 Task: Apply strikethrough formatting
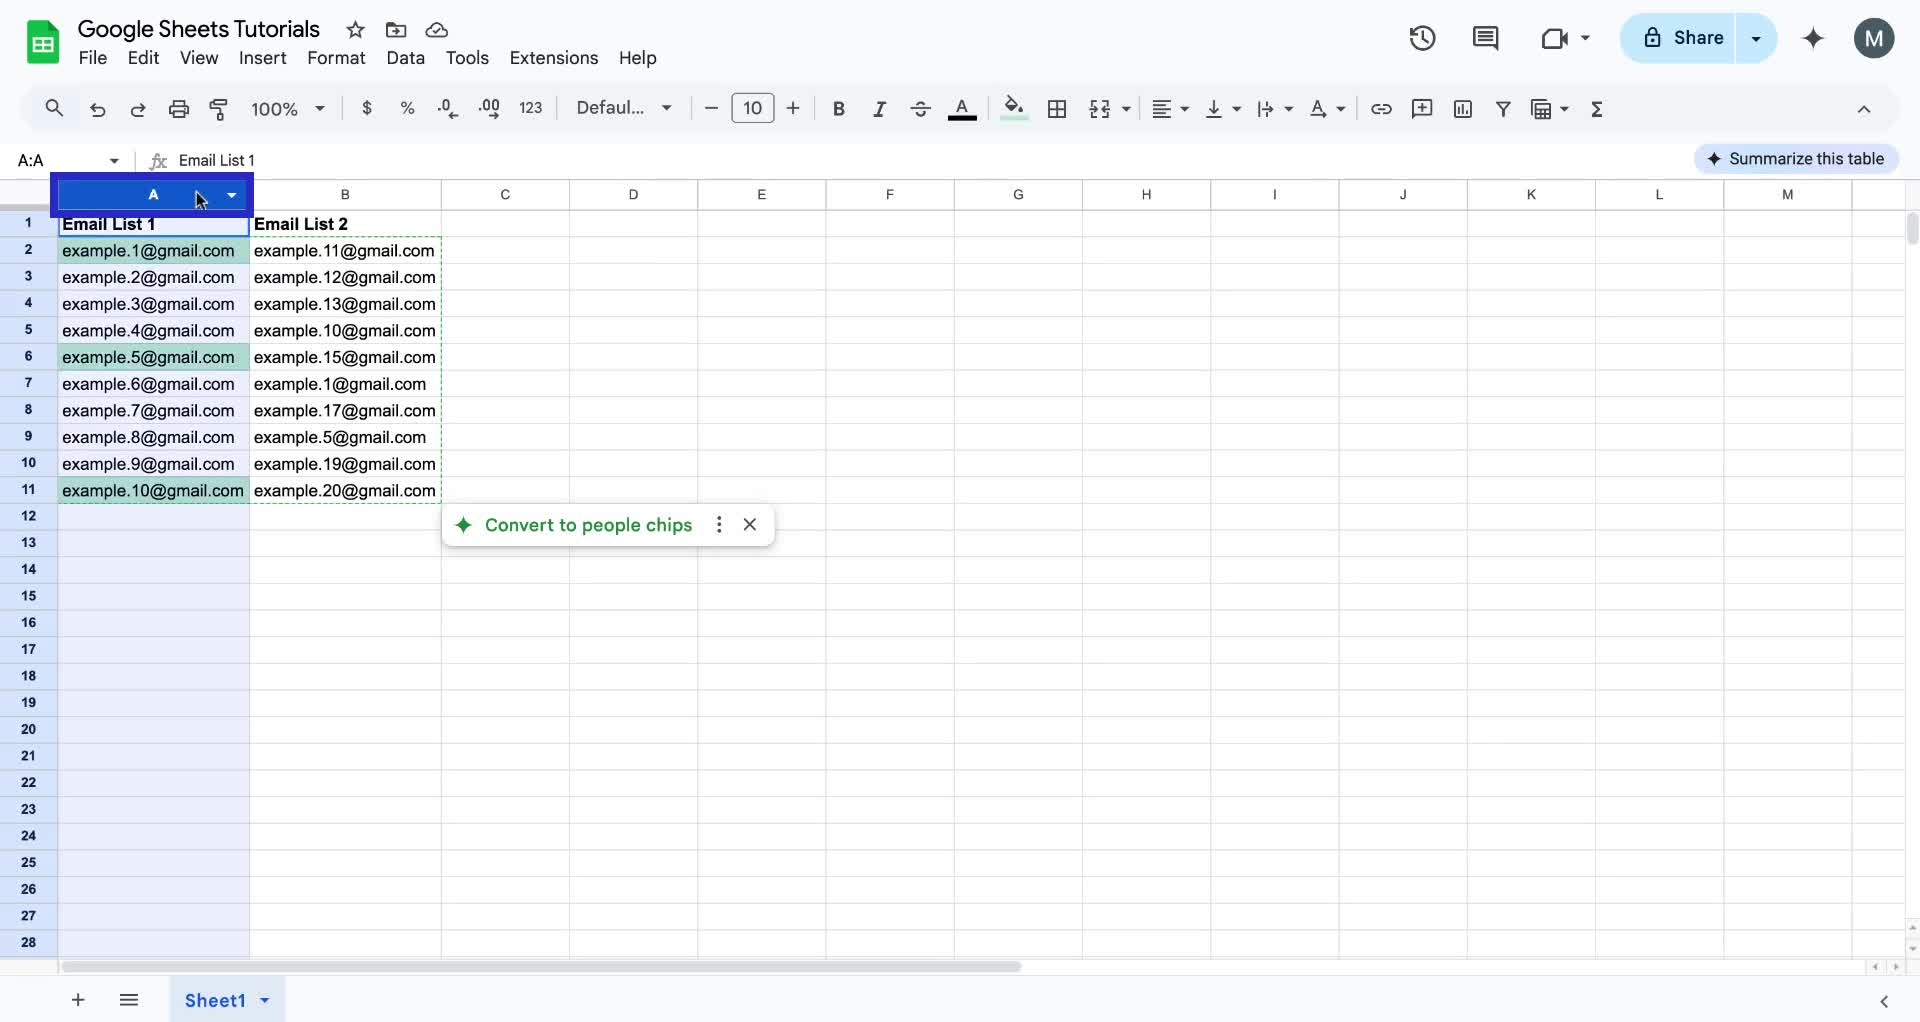pos(920,108)
